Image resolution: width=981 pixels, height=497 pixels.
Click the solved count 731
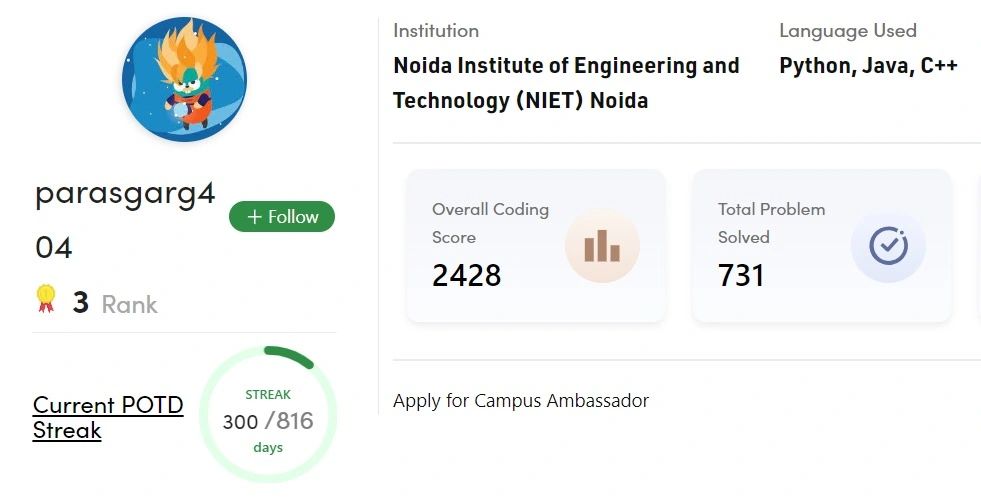tap(741, 275)
